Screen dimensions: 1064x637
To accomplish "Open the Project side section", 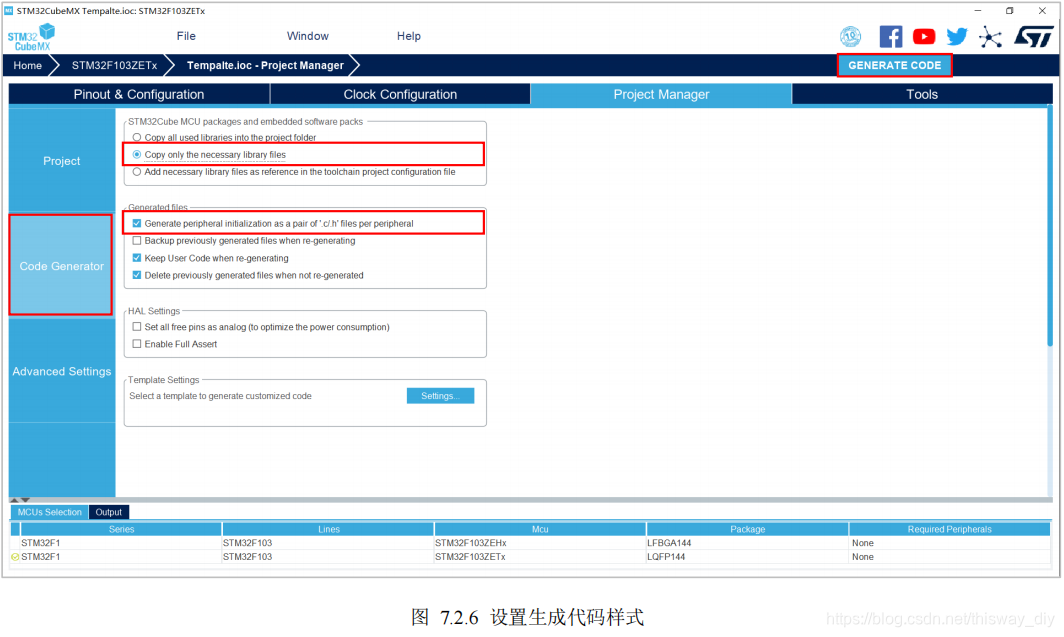I will pyautogui.click(x=62, y=161).
